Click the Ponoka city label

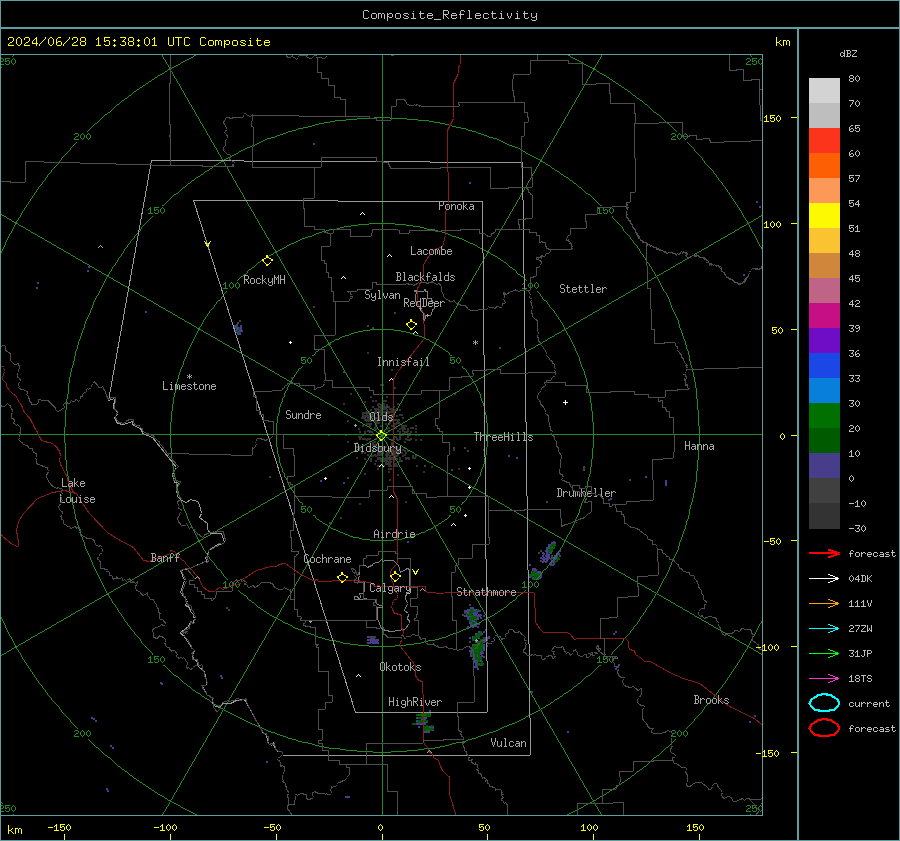456,206
